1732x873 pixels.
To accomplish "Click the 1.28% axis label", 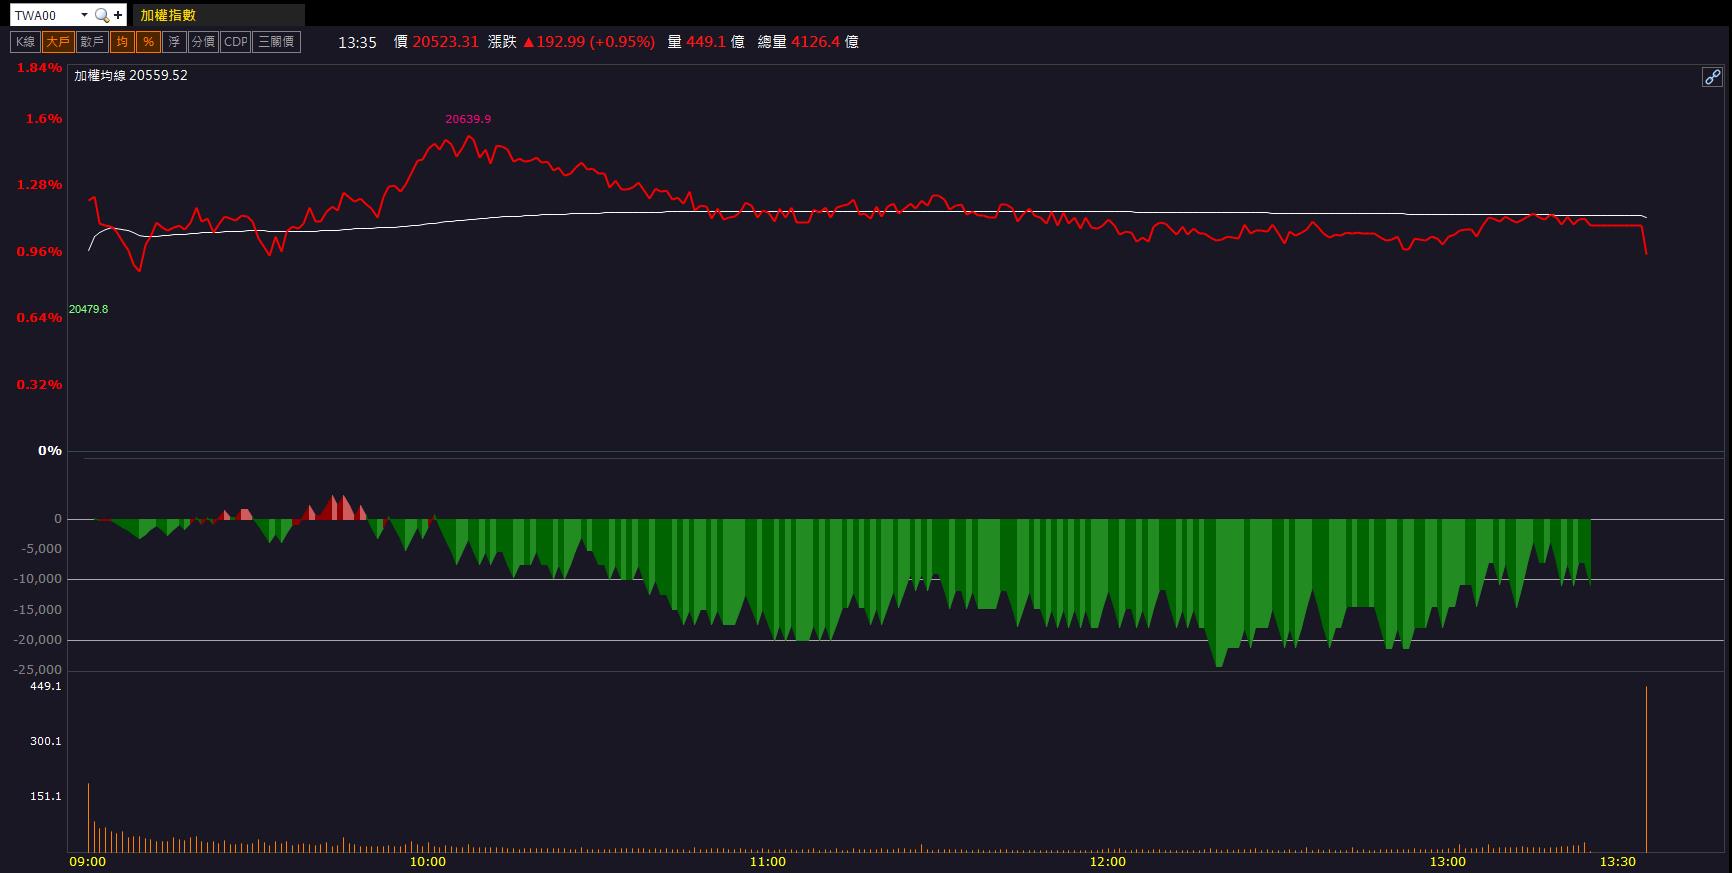I will point(39,185).
